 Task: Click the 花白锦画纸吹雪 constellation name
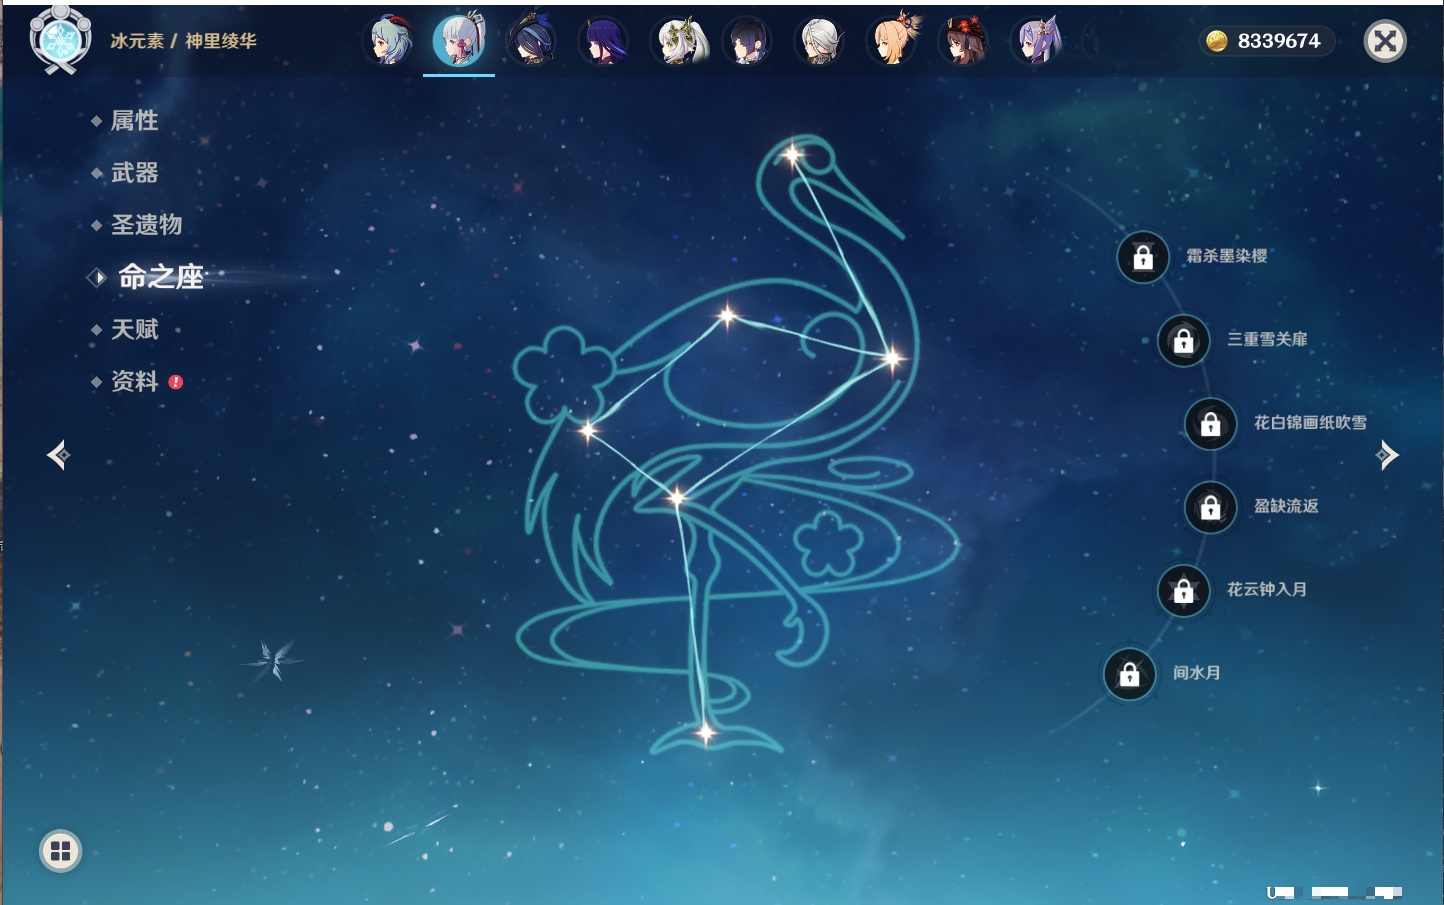coord(1310,422)
